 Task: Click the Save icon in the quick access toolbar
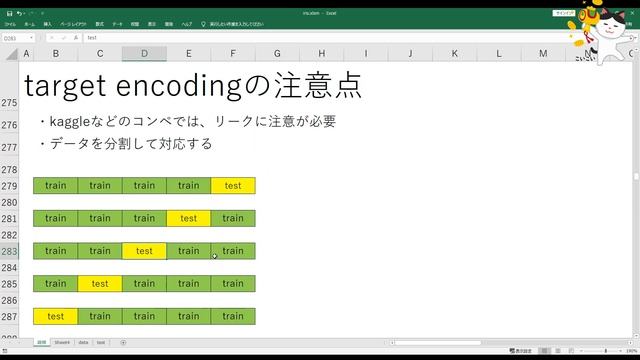[x=9, y=13]
